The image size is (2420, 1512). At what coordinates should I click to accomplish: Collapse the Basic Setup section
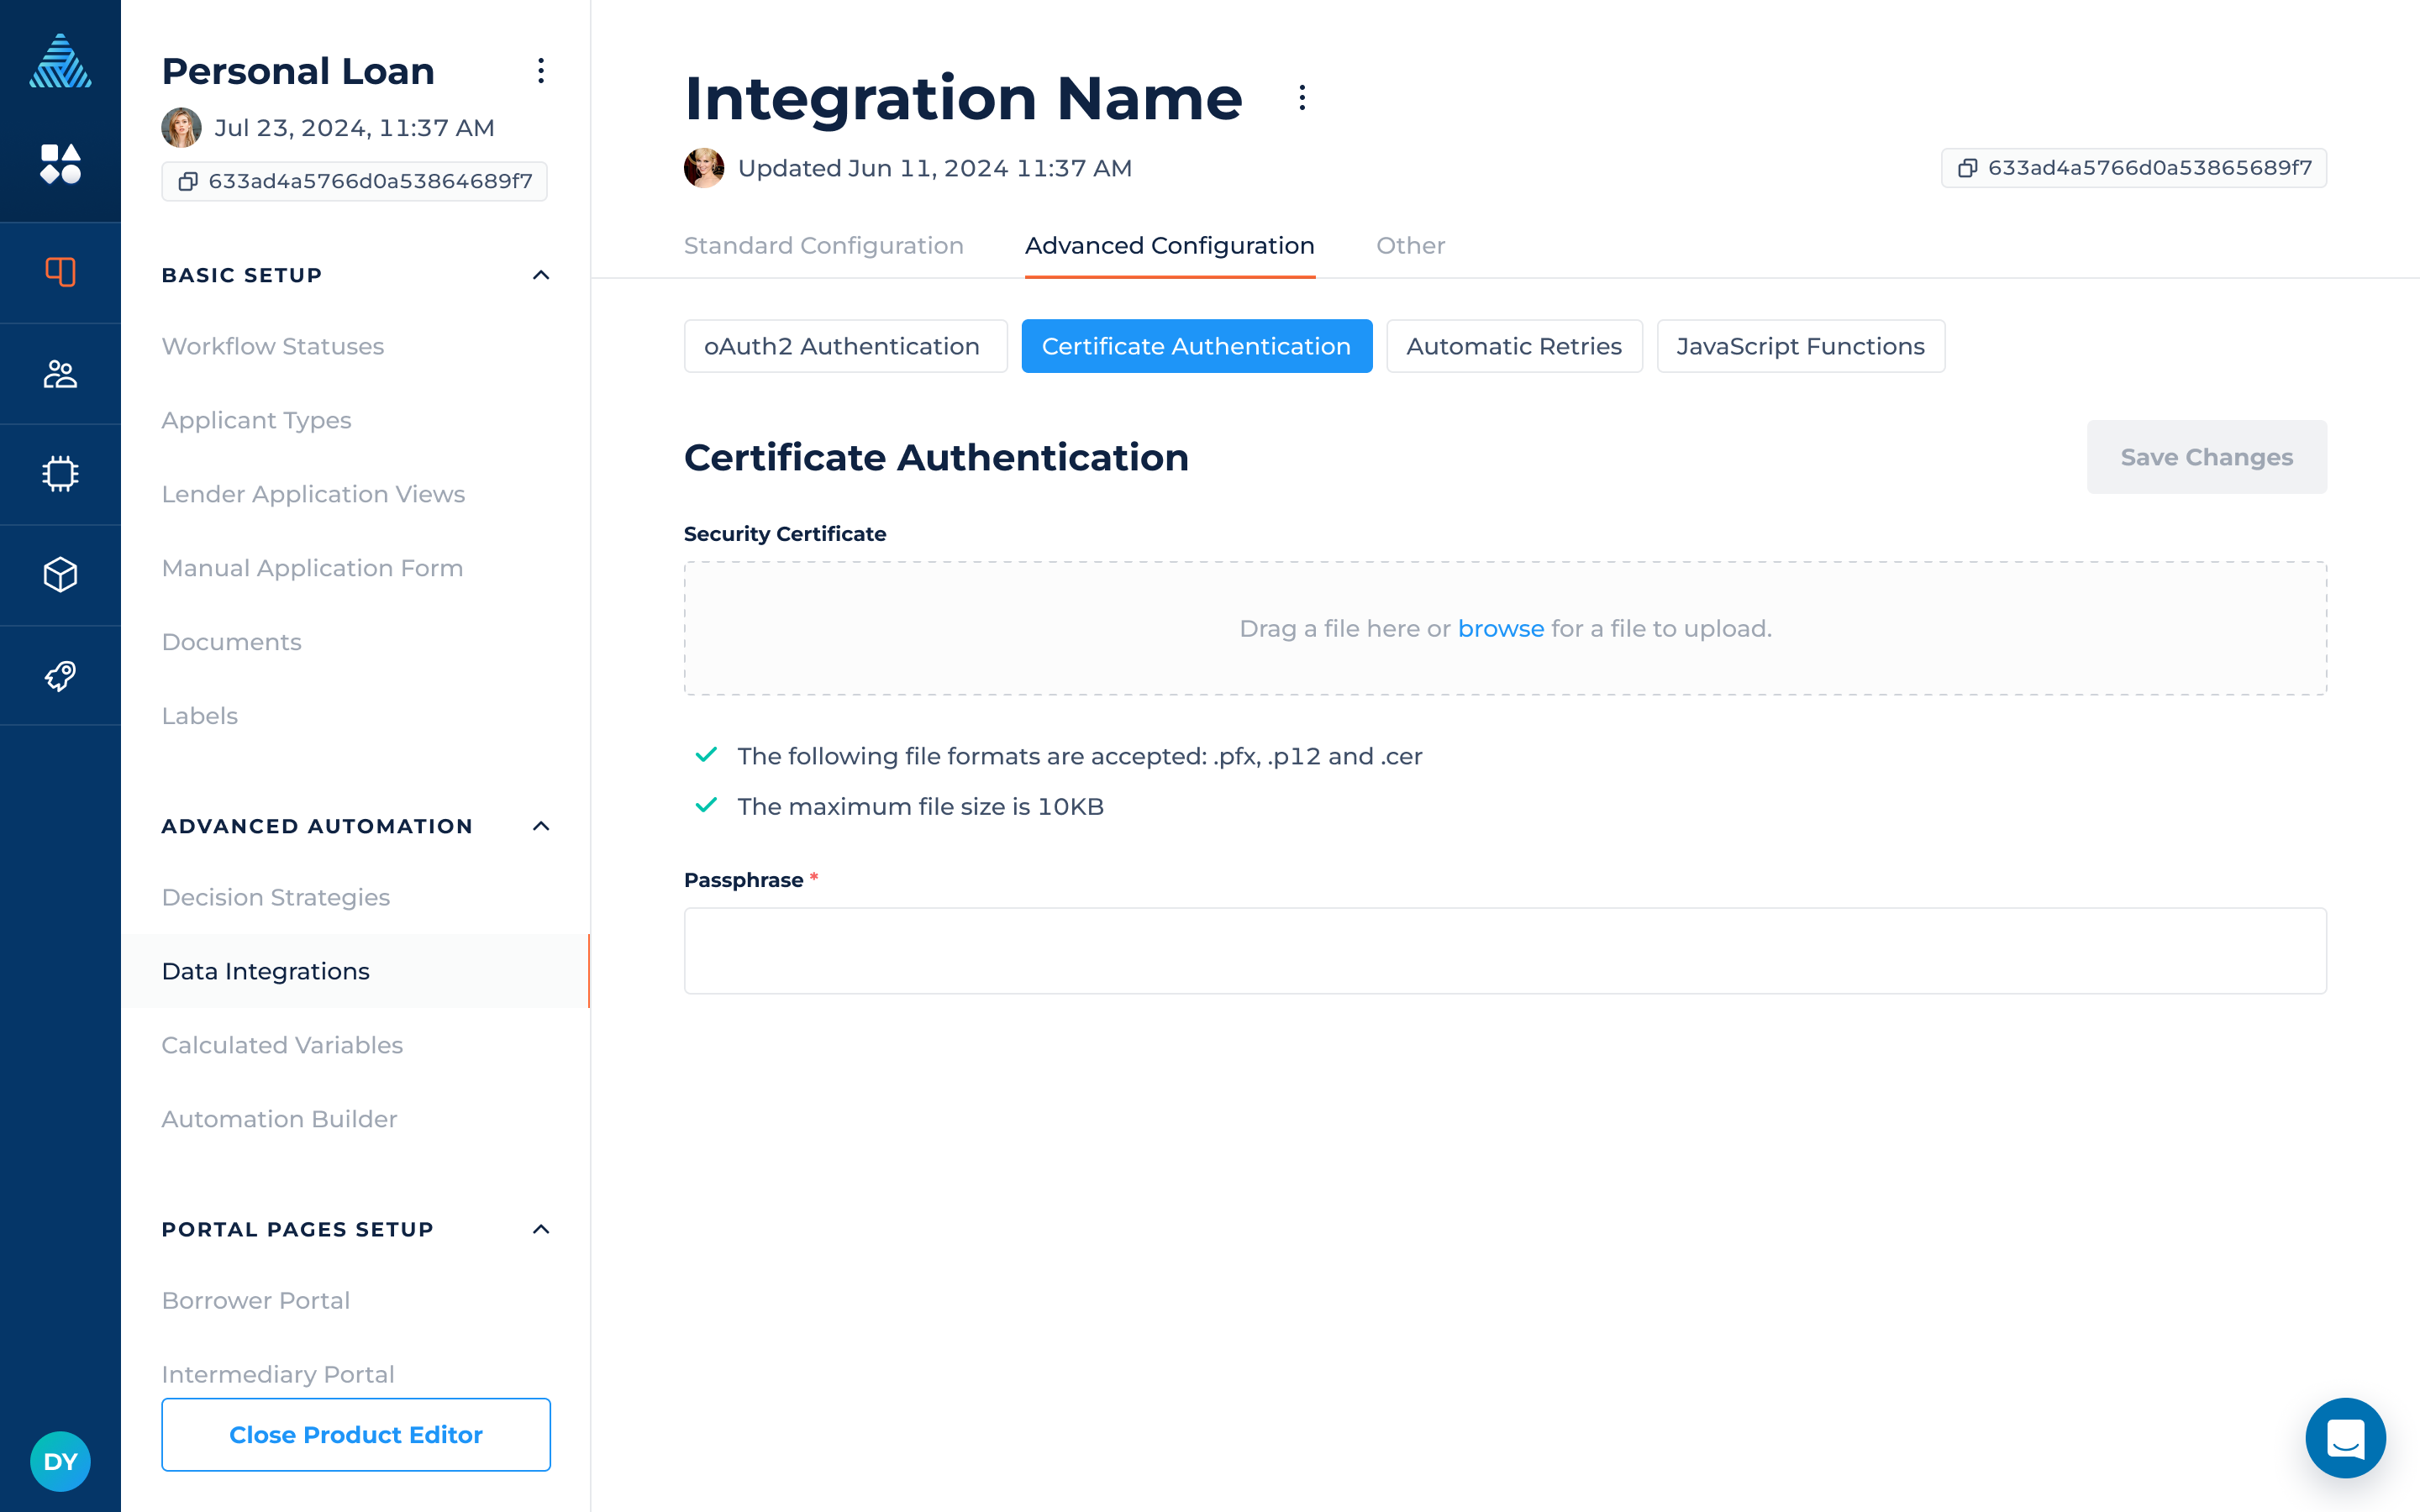coord(540,275)
